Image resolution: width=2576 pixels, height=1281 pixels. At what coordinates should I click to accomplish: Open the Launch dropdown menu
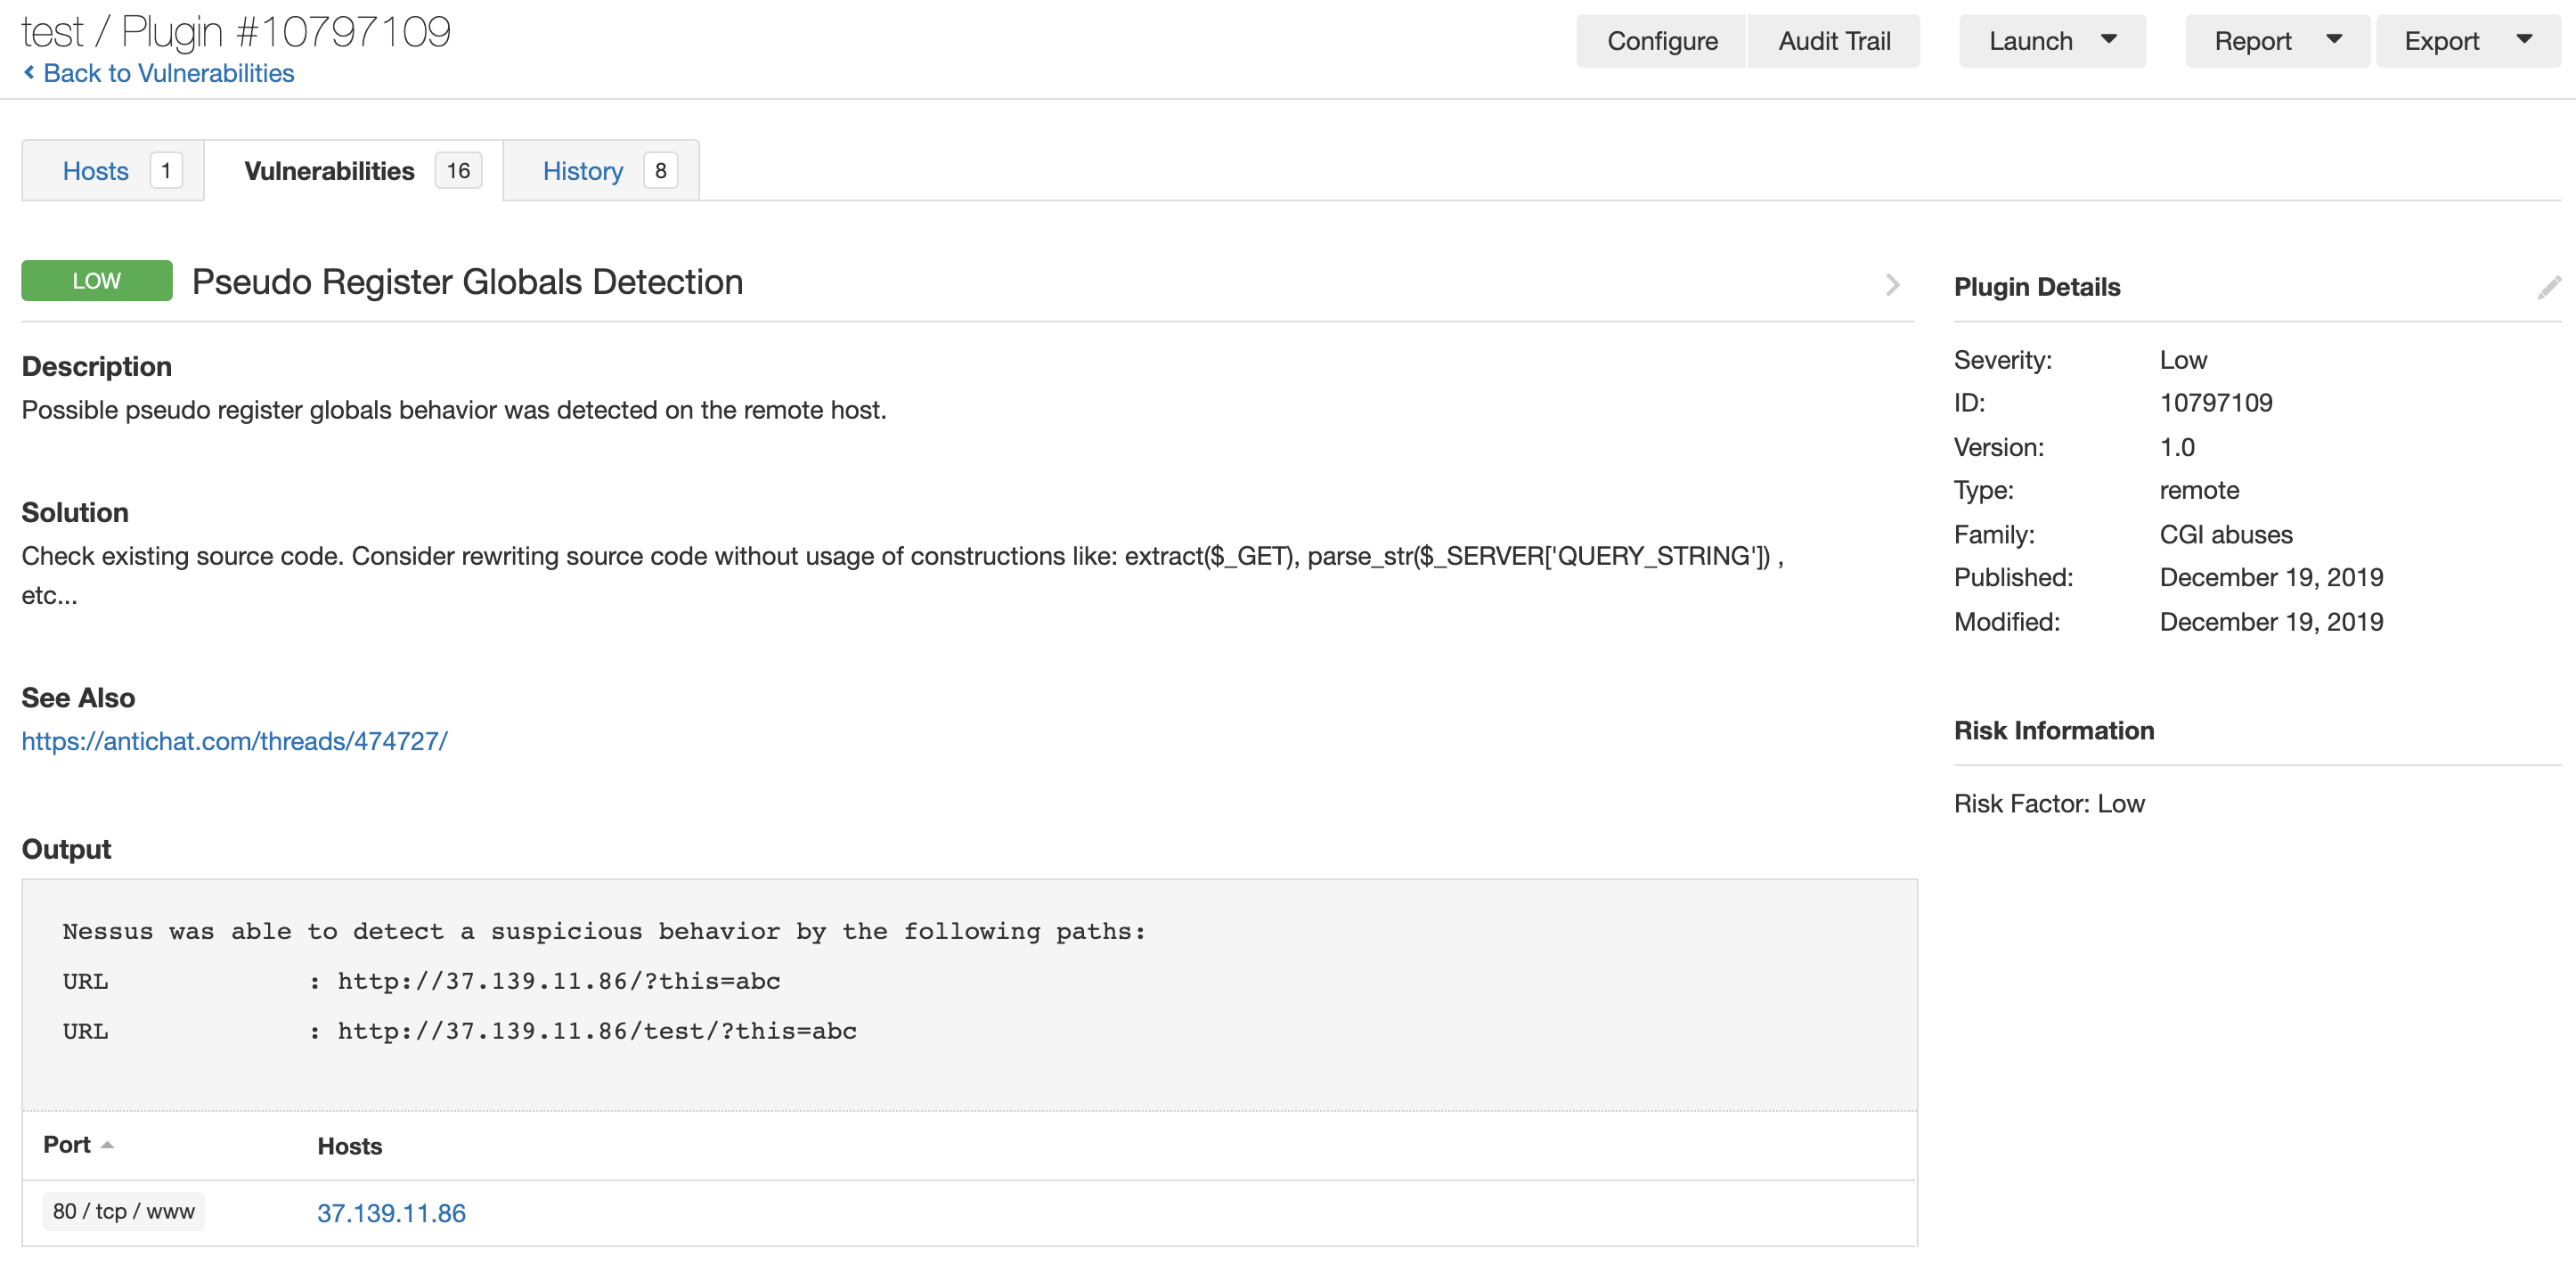pyautogui.click(x=2051, y=41)
